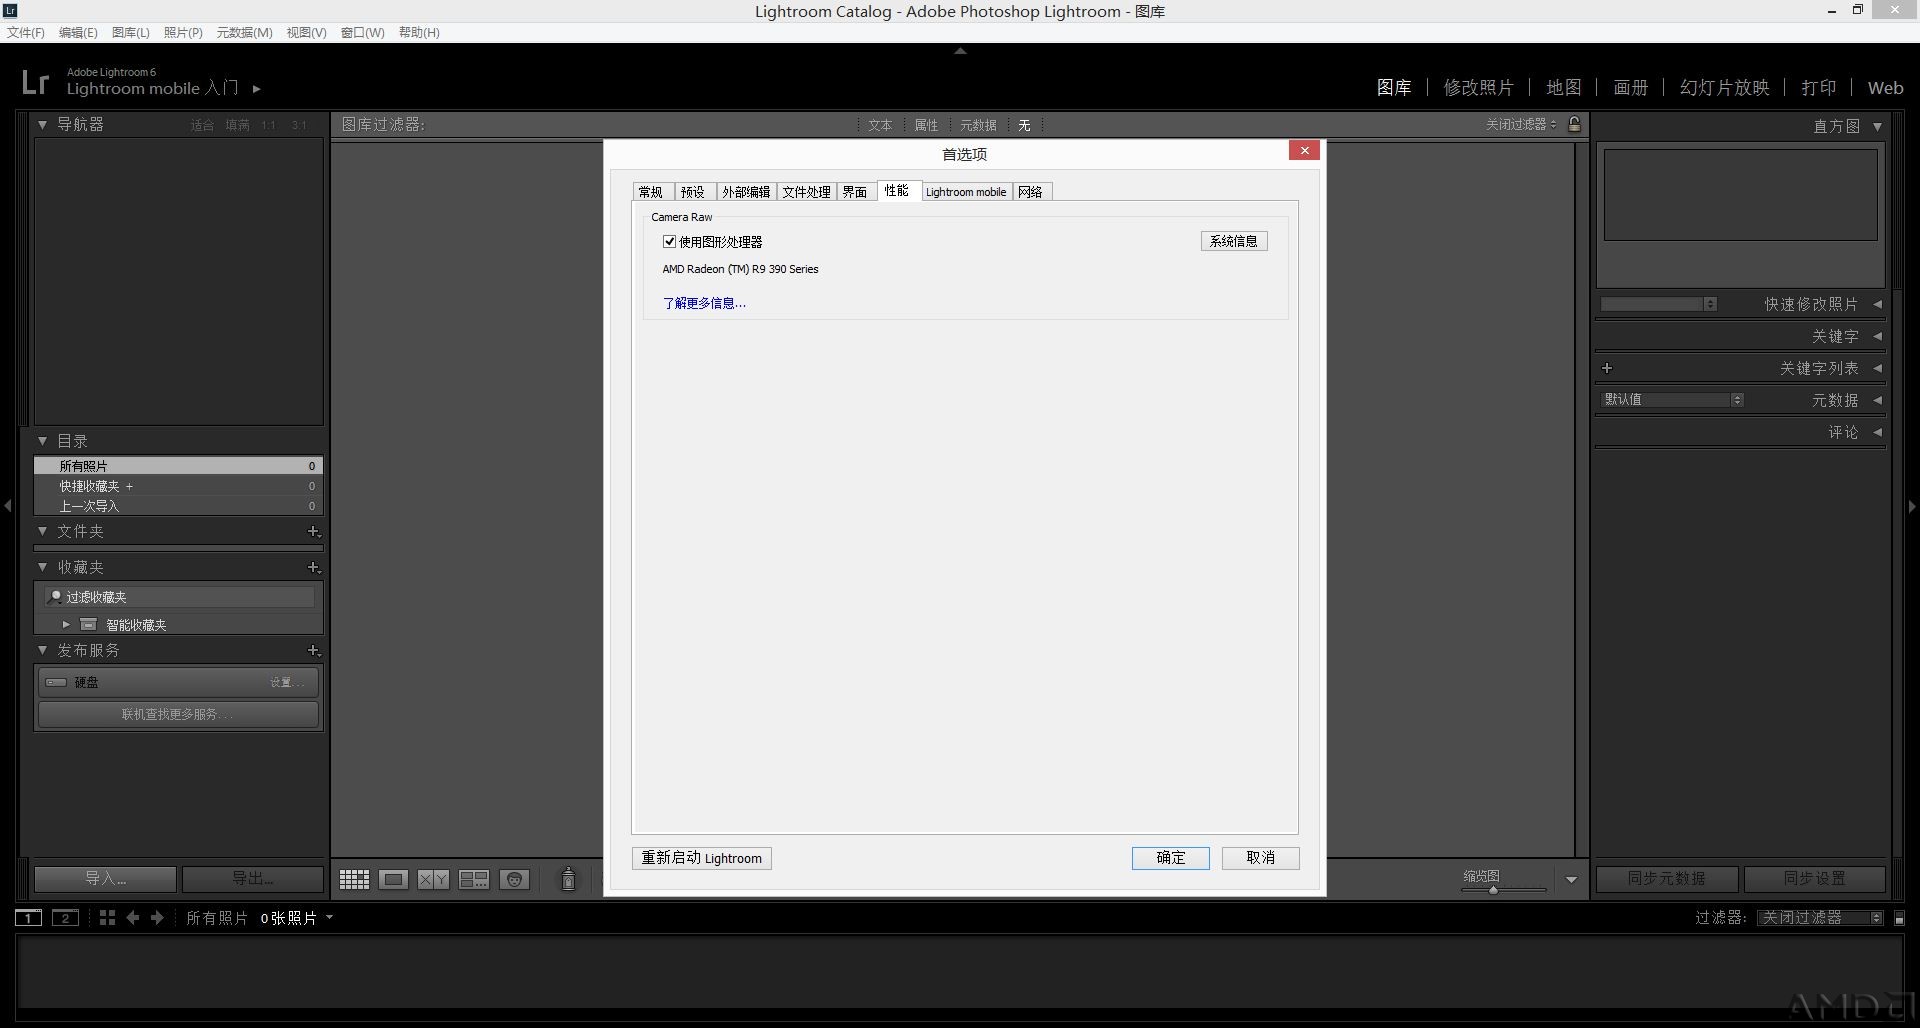This screenshot has width=1920, height=1028.
Task: Expand the Keywording (关键字) panel
Action: (x=1877, y=336)
